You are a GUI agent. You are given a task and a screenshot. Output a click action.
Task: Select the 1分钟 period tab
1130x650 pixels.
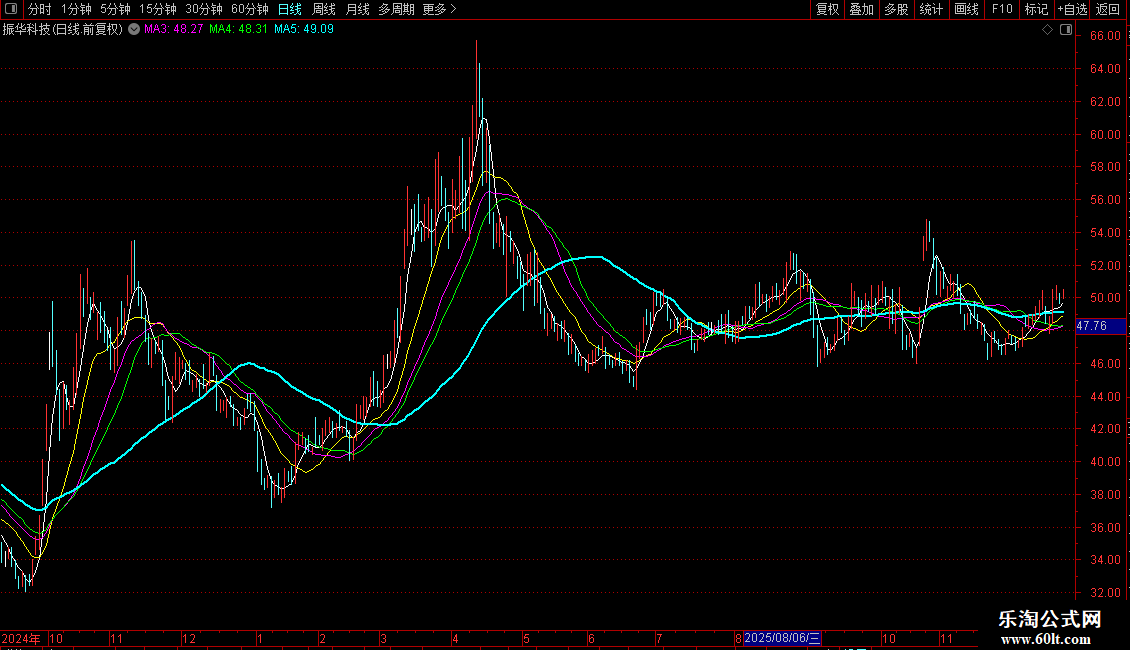pos(76,9)
